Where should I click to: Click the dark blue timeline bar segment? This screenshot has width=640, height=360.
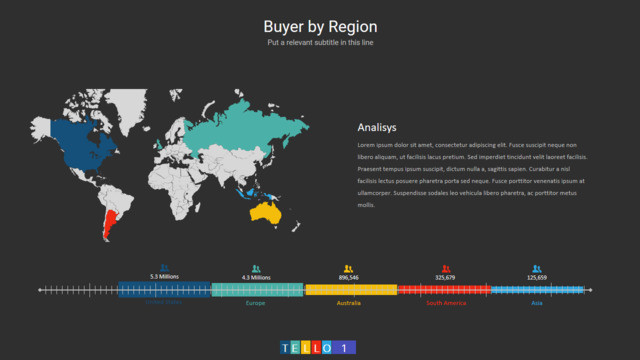click(164, 289)
